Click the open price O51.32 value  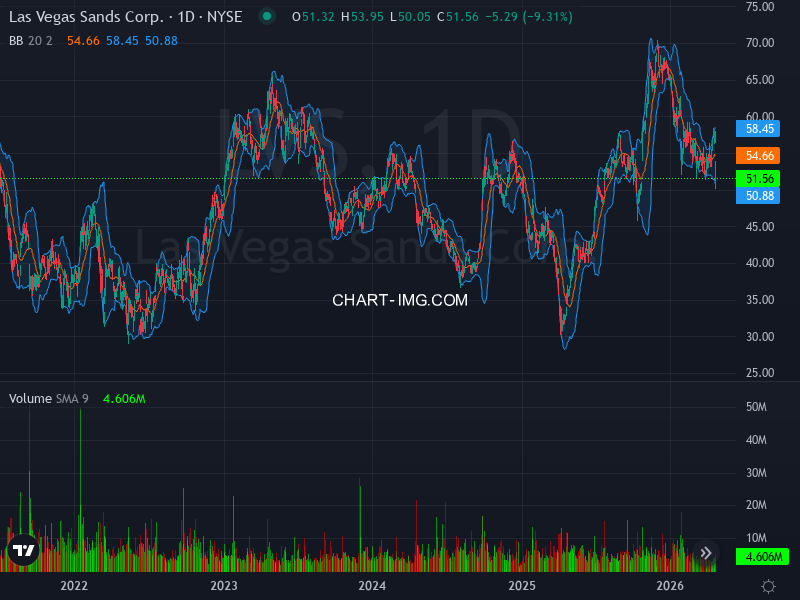313,17
